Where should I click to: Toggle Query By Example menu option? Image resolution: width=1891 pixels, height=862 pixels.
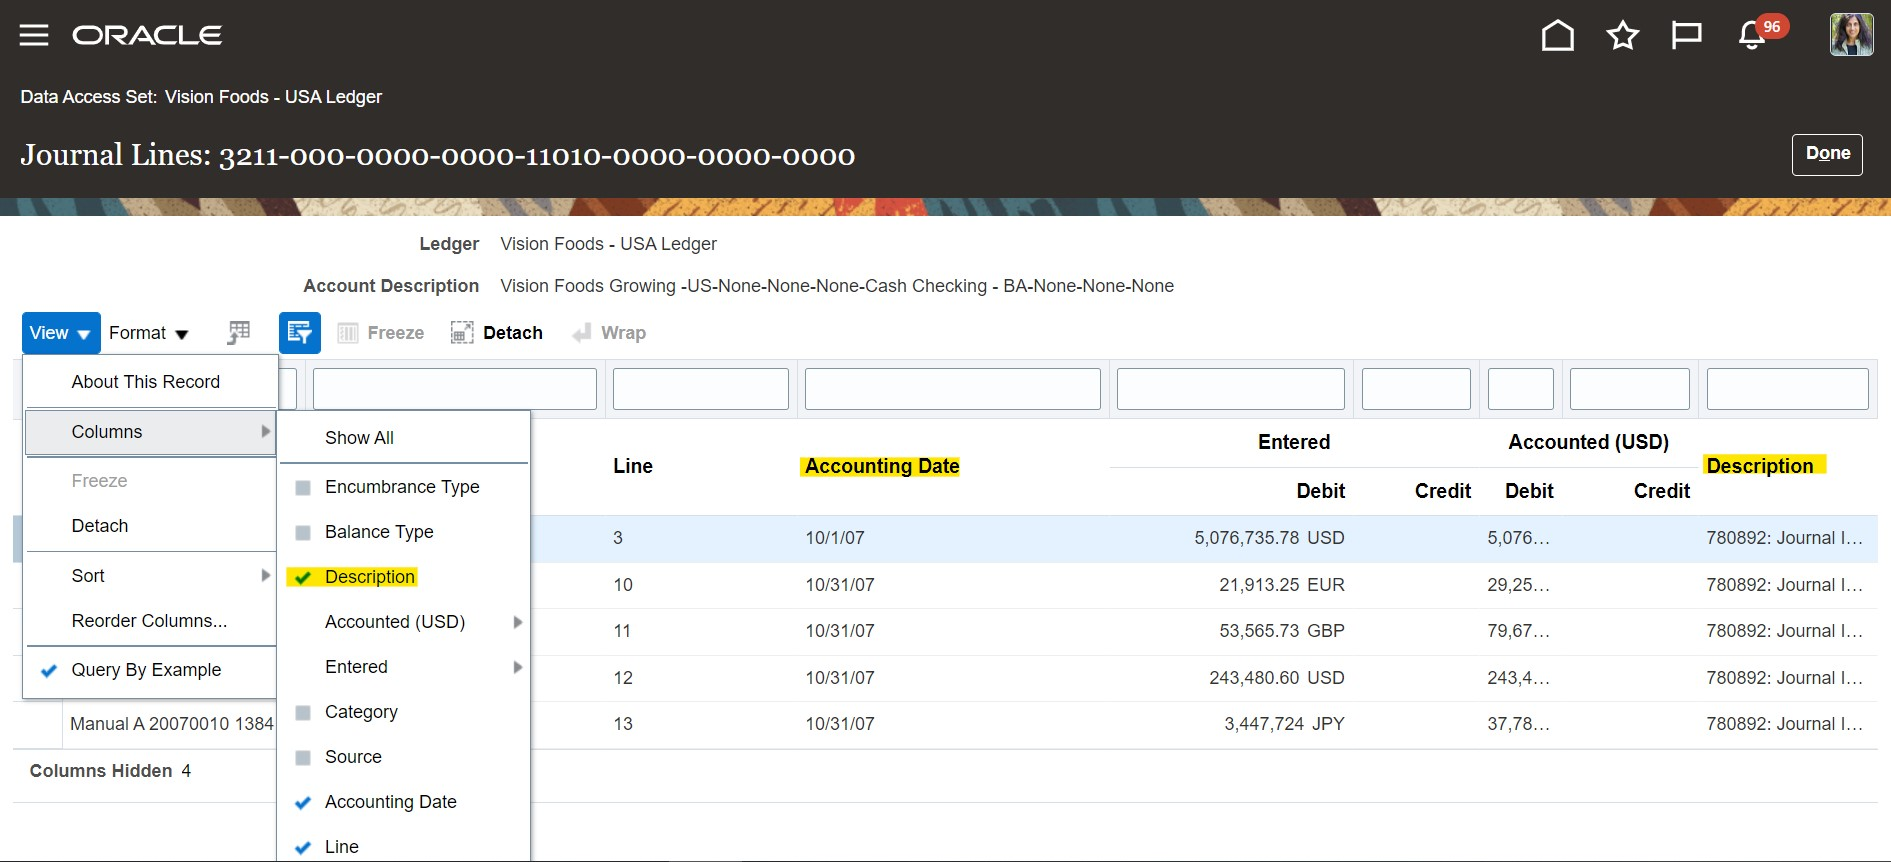coord(150,670)
